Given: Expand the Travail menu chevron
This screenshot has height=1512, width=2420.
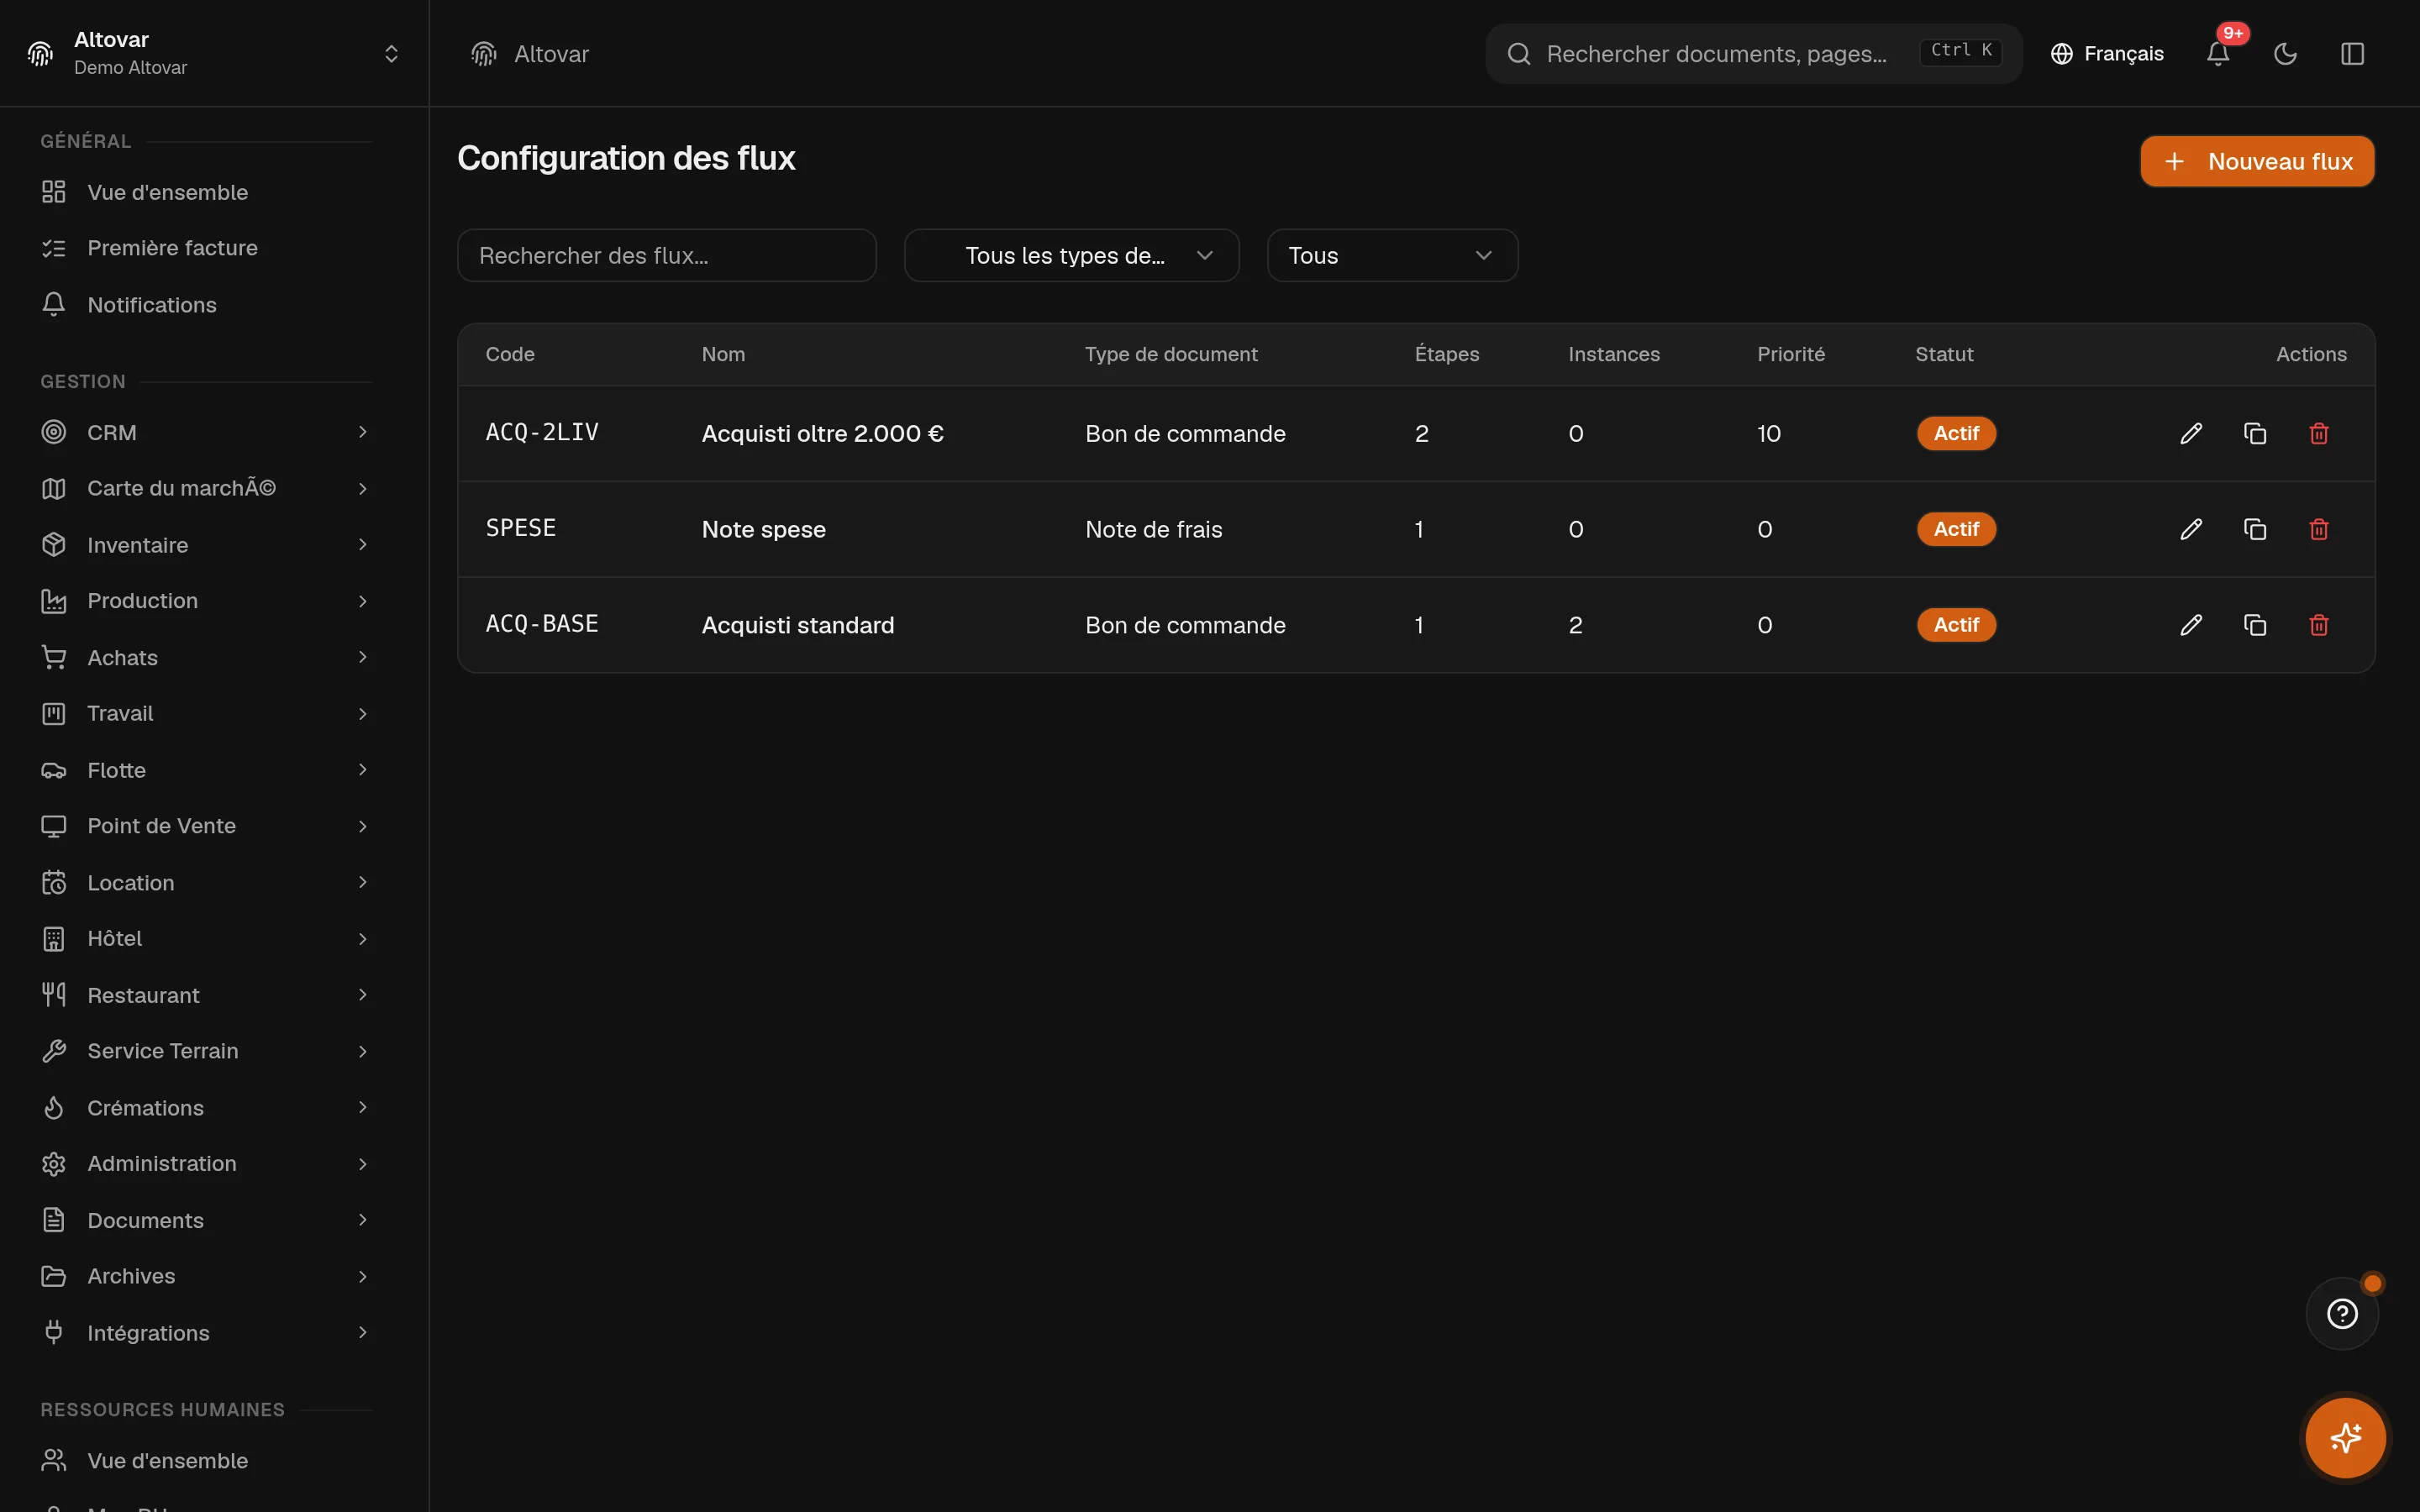Looking at the screenshot, I should 363,713.
